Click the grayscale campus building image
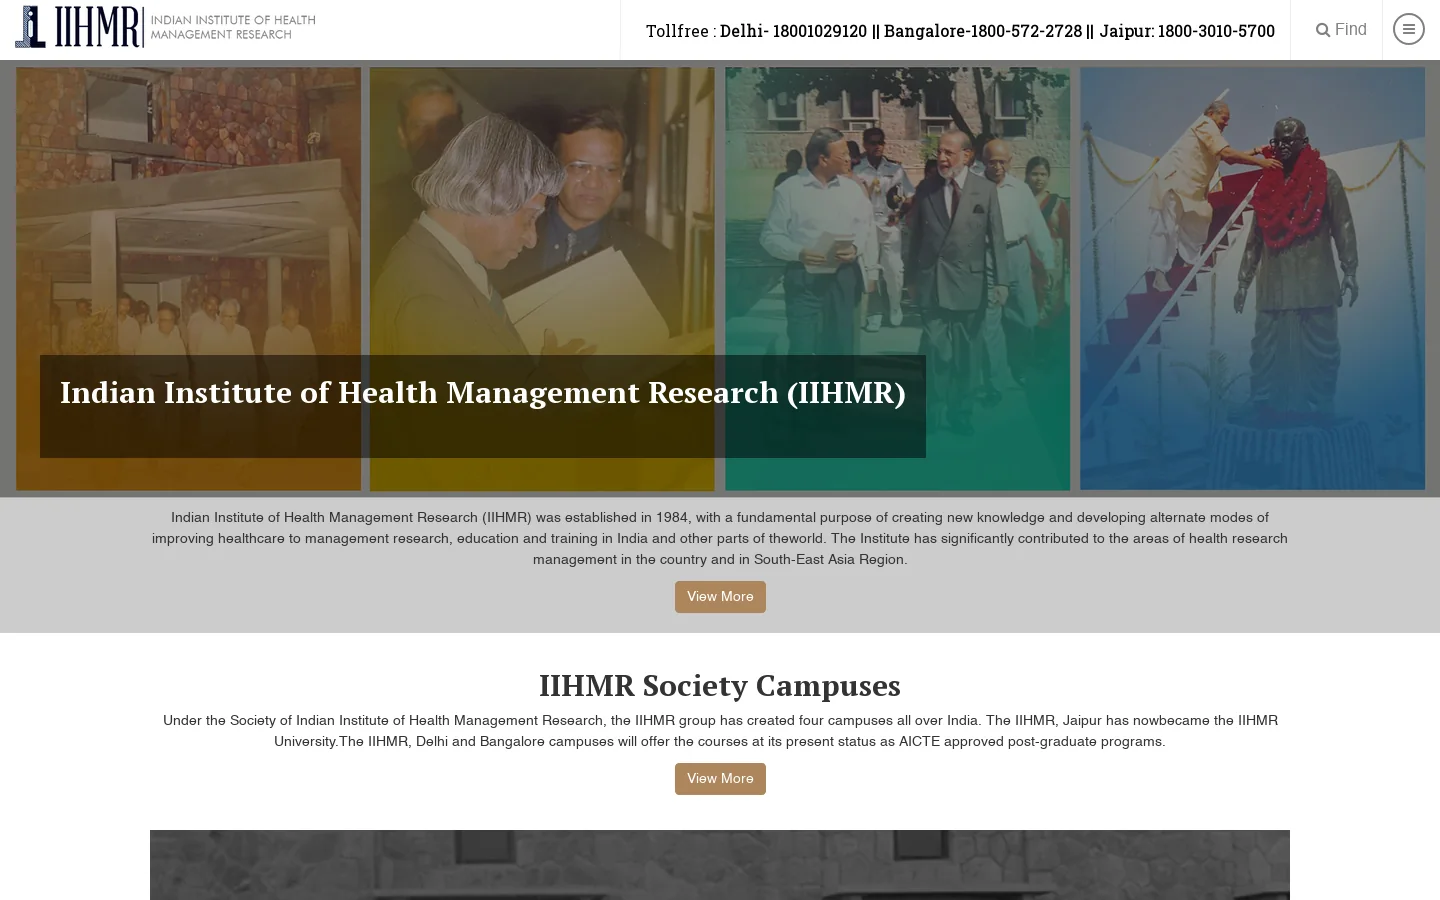1440x900 pixels. [x=720, y=865]
